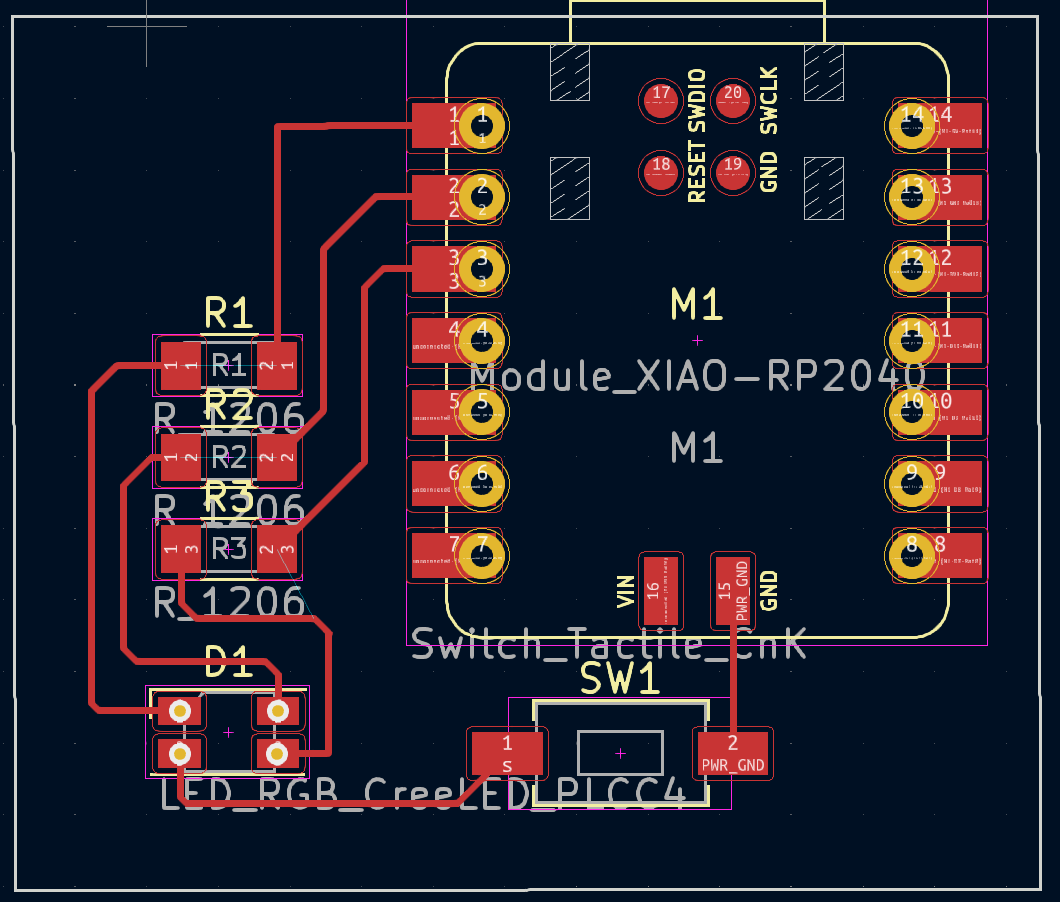
Task: Click the yellow D1 reference designator
Action: pyautogui.click(x=228, y=660)
